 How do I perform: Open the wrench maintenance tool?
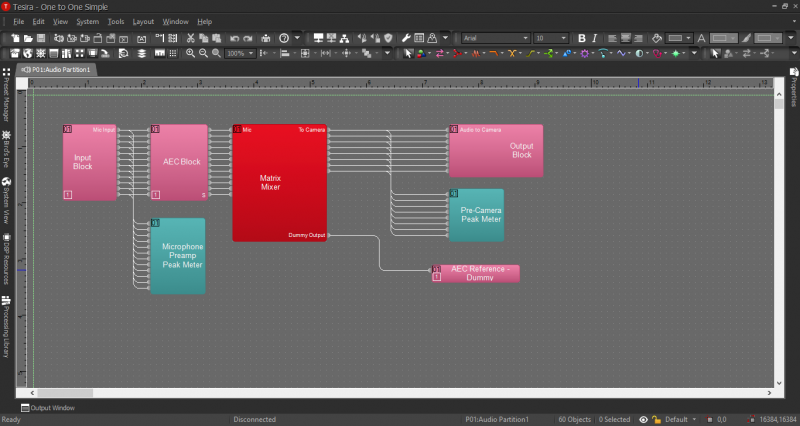[x=406, y=38]
